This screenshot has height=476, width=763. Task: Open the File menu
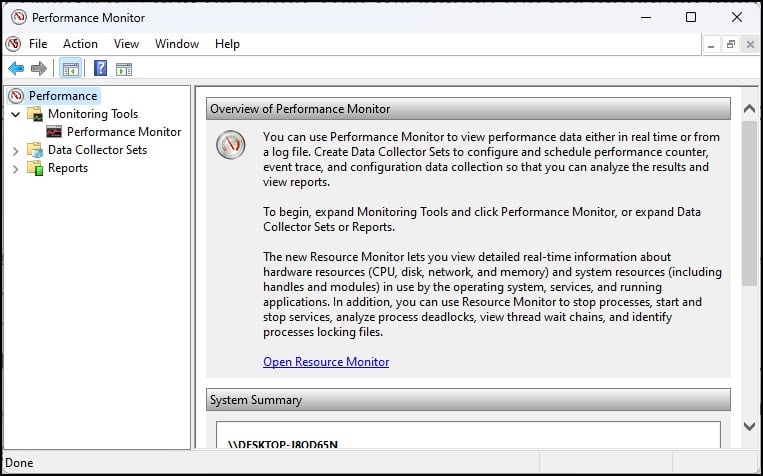pyautogui.click(x=38, y=44)
